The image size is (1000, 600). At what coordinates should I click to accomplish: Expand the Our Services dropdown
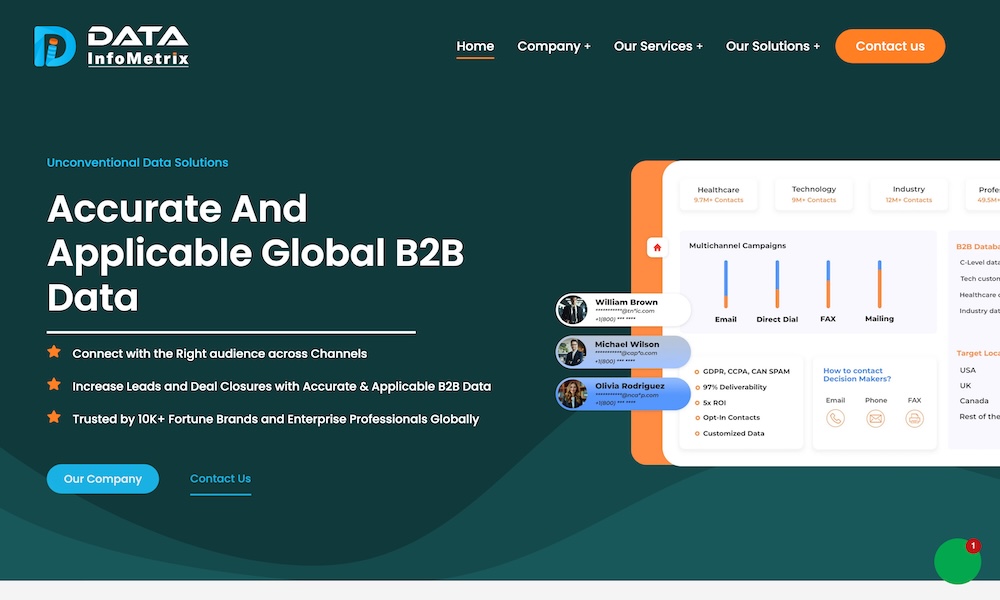658,46
